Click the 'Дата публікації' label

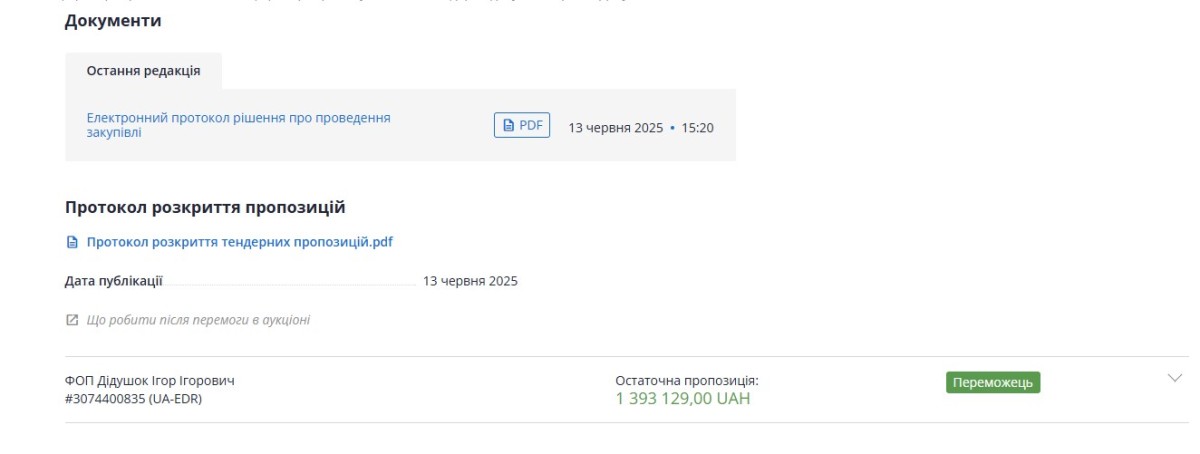click(x=114, y=281)
